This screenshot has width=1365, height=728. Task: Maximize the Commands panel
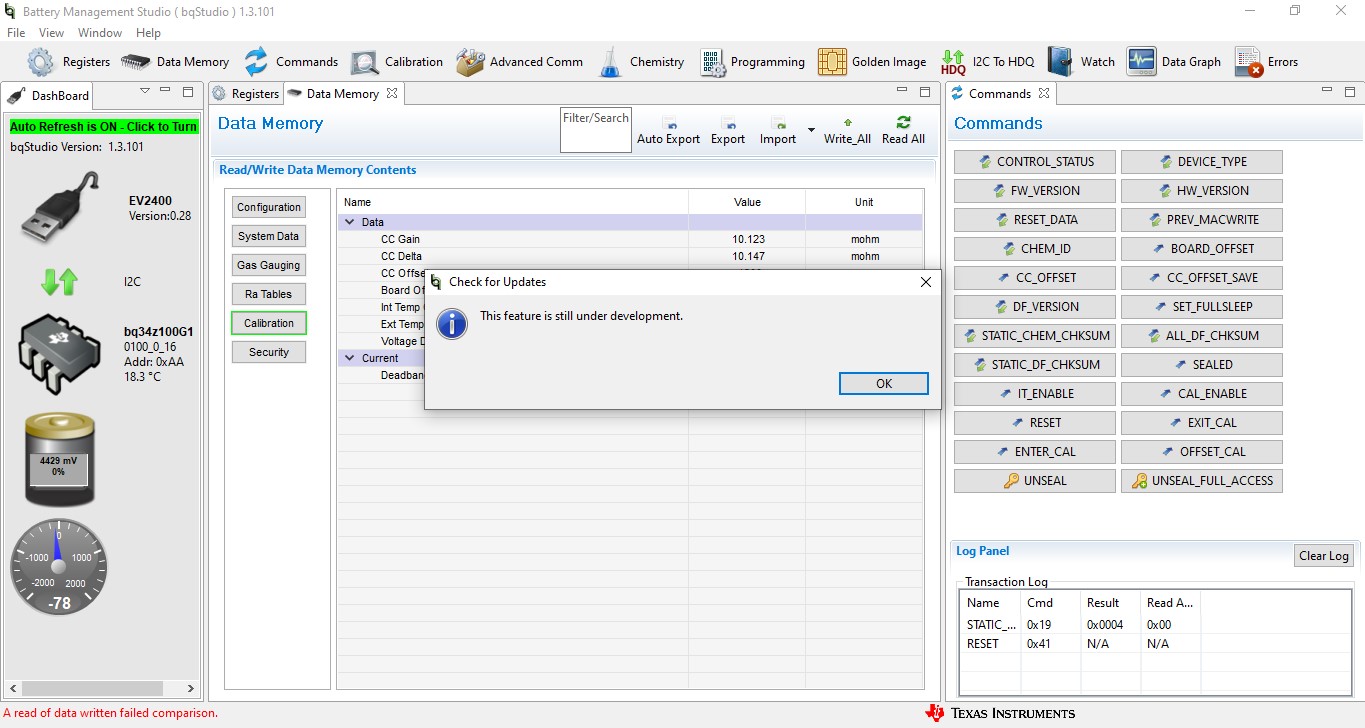click(1351, 92)
